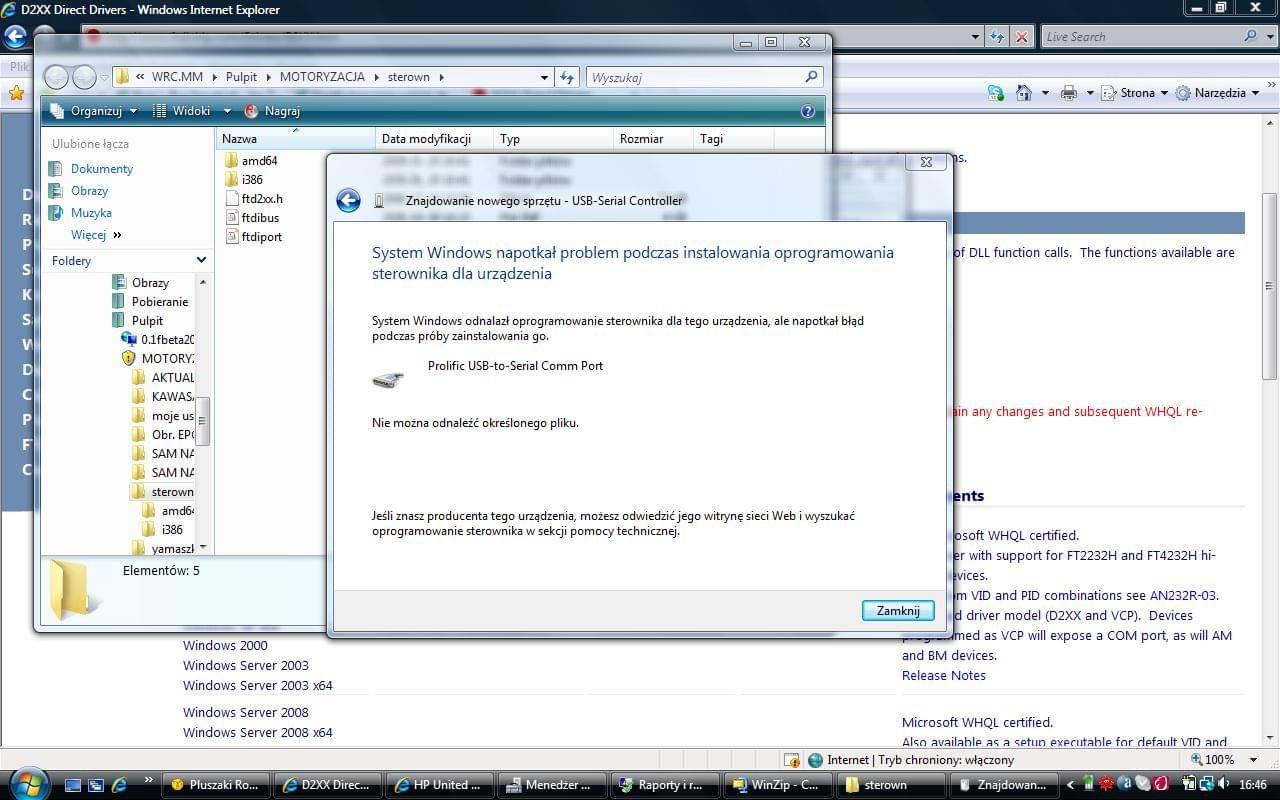1280x800 pixels.
Task: Stop loading the IE page
Action: click(x=1021, y=36)
